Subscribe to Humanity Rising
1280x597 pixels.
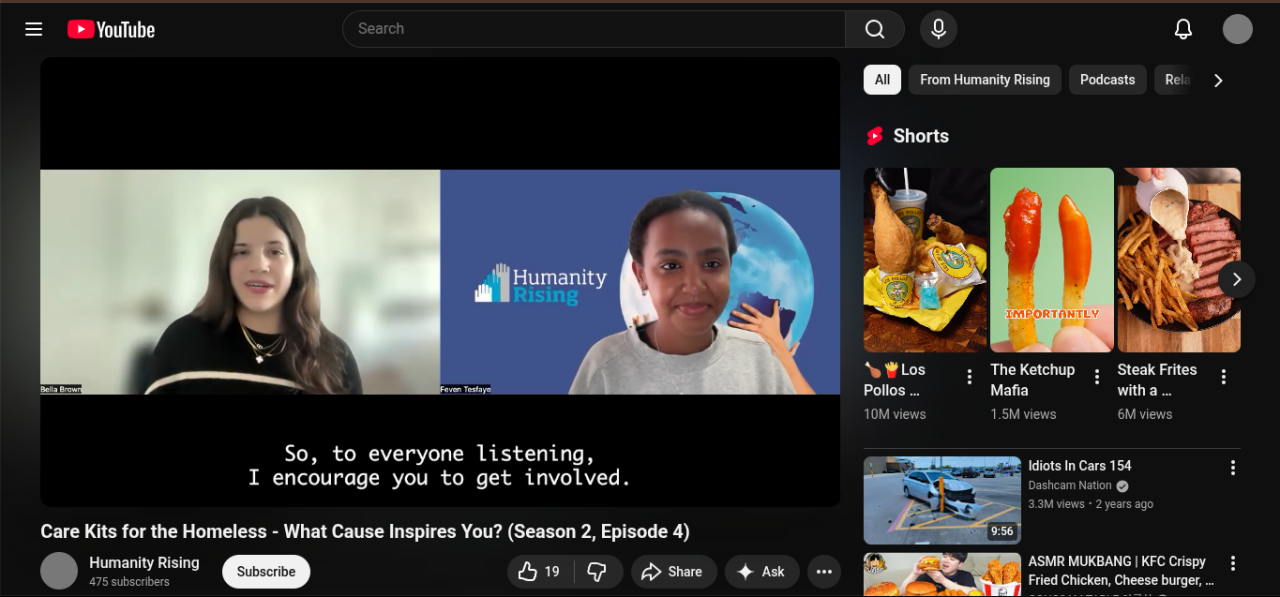click(266, 572)
